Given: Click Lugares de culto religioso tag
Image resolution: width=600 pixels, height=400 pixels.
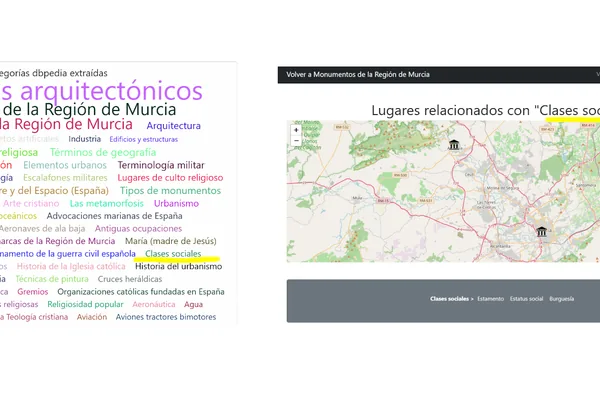Looking at the screenshot, I should (x=170, y=178).
